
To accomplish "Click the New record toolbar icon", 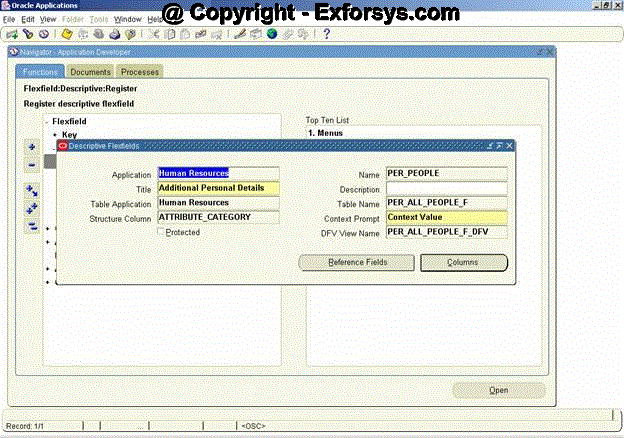I will click(12, 34).
